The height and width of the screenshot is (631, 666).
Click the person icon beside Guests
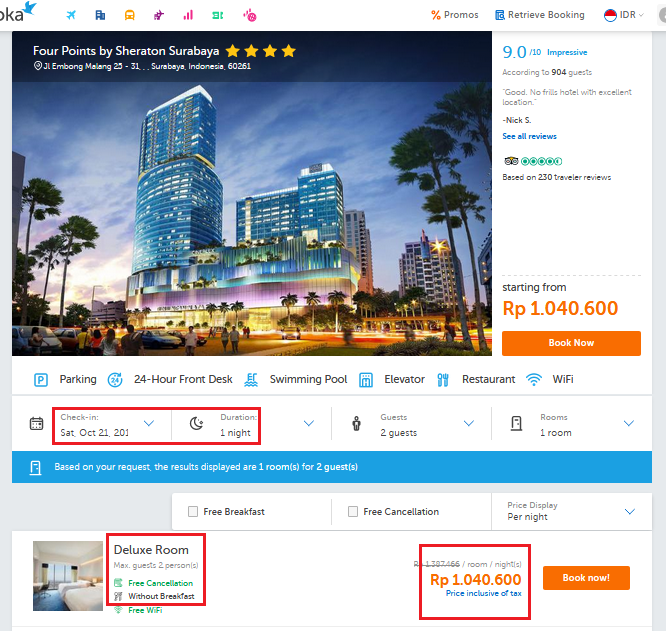357,423
